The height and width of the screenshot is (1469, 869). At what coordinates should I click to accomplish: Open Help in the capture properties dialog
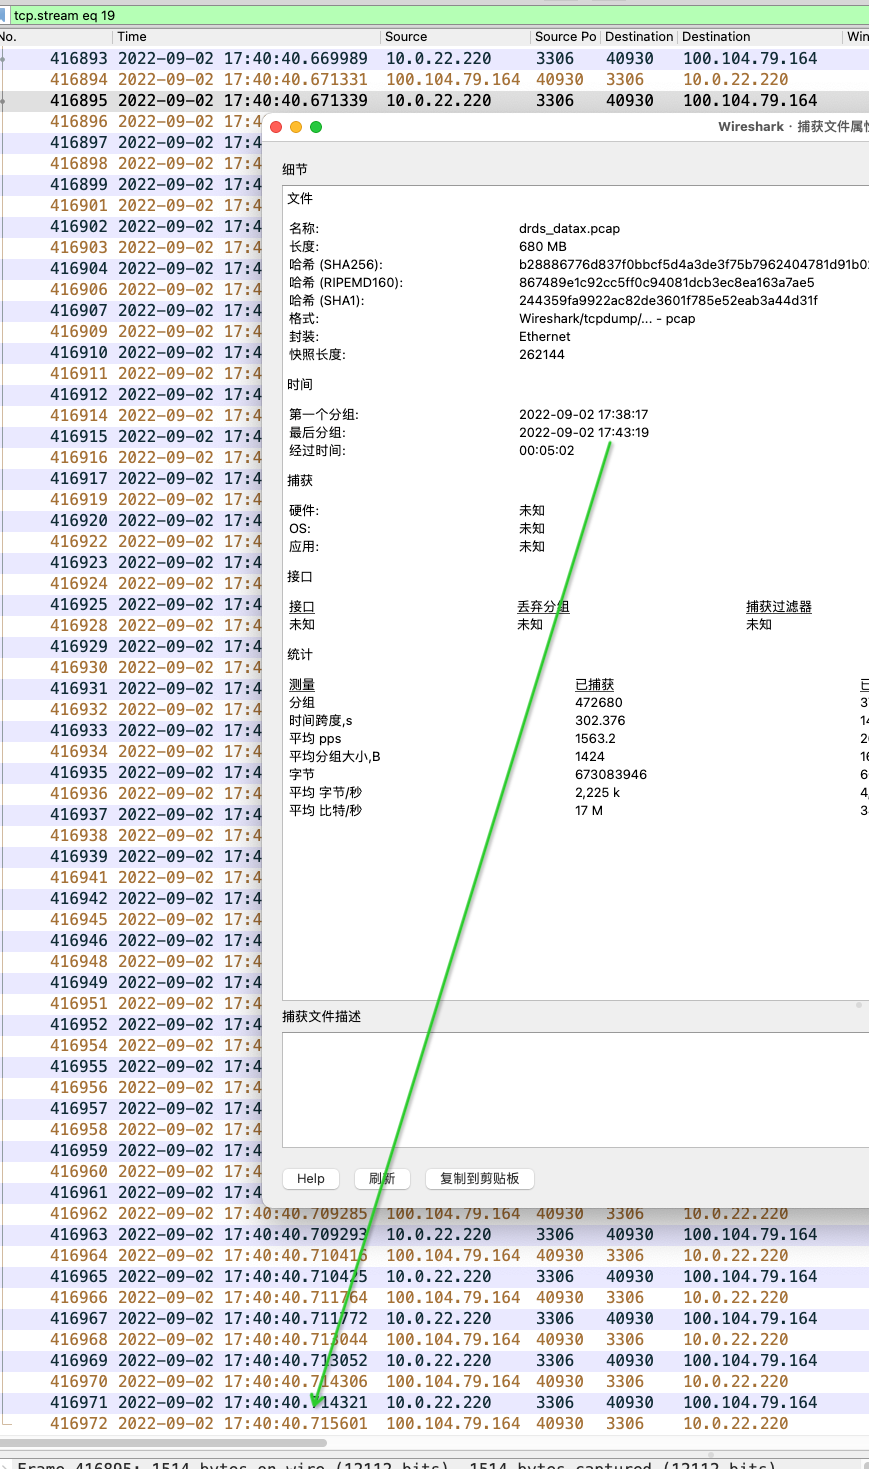coord(311,1179)
